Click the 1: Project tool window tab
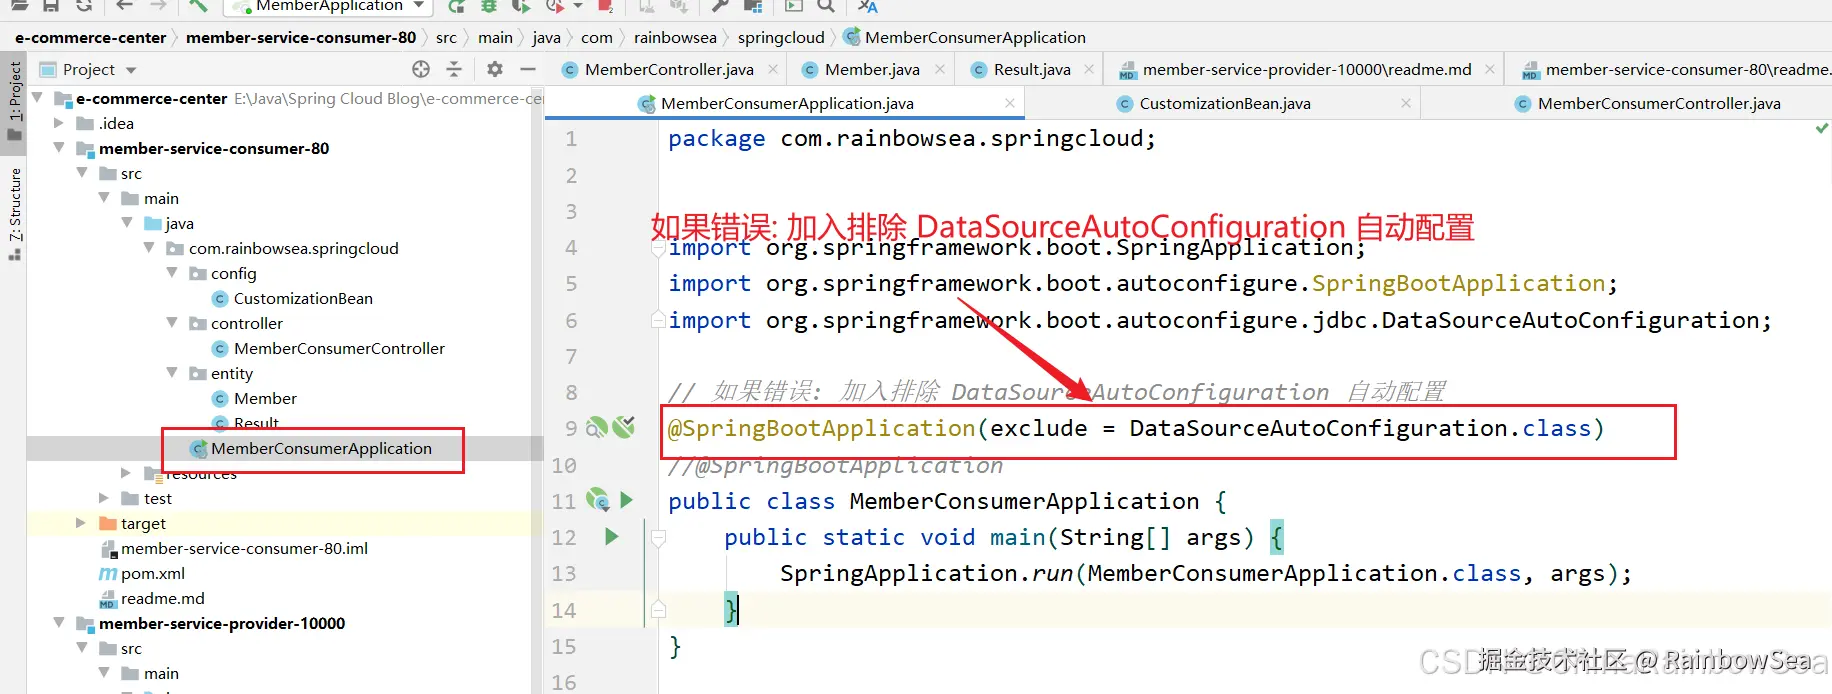 (x=14, y=104)
